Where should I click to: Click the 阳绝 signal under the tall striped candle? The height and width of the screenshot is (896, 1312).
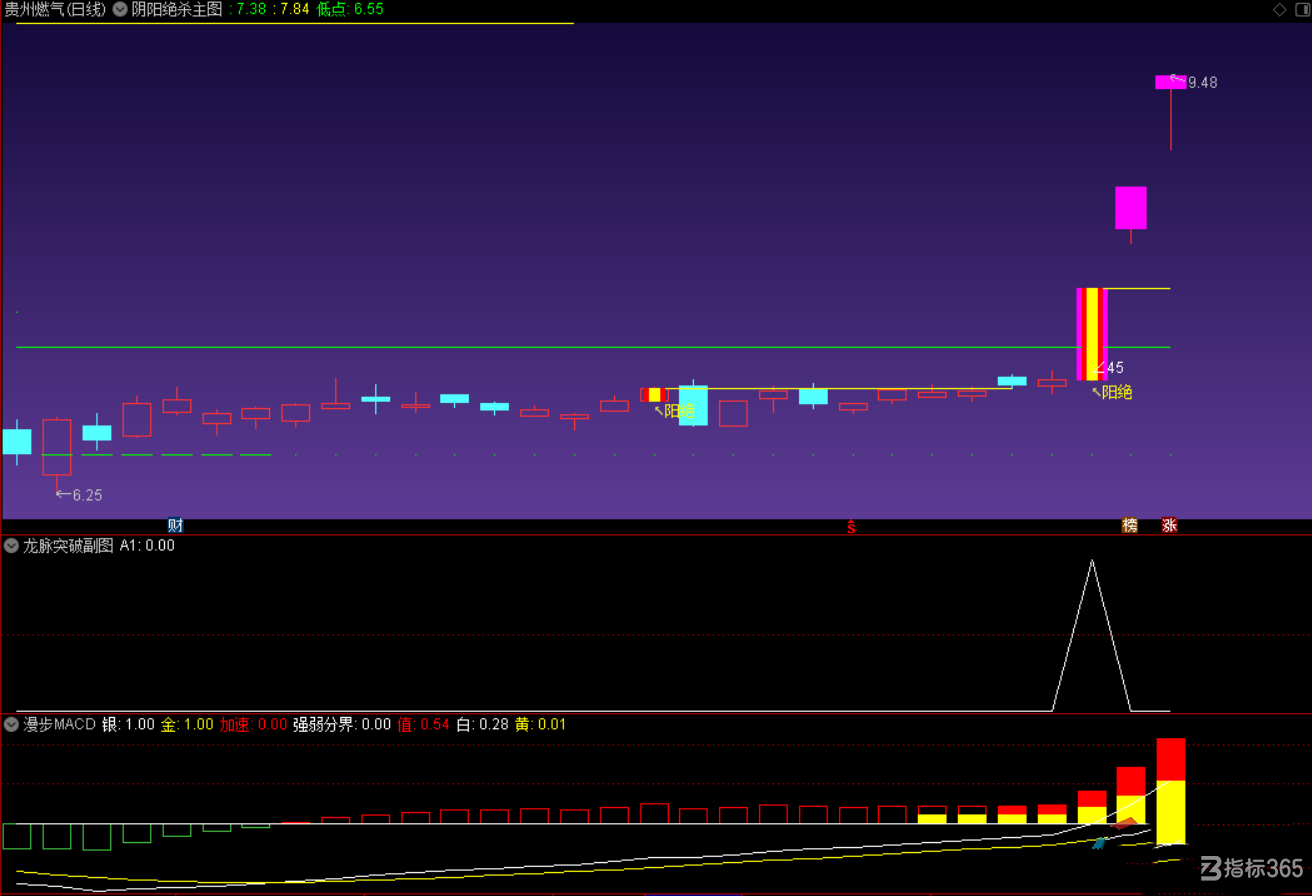pyautogui.click(x=1117, y=393)
